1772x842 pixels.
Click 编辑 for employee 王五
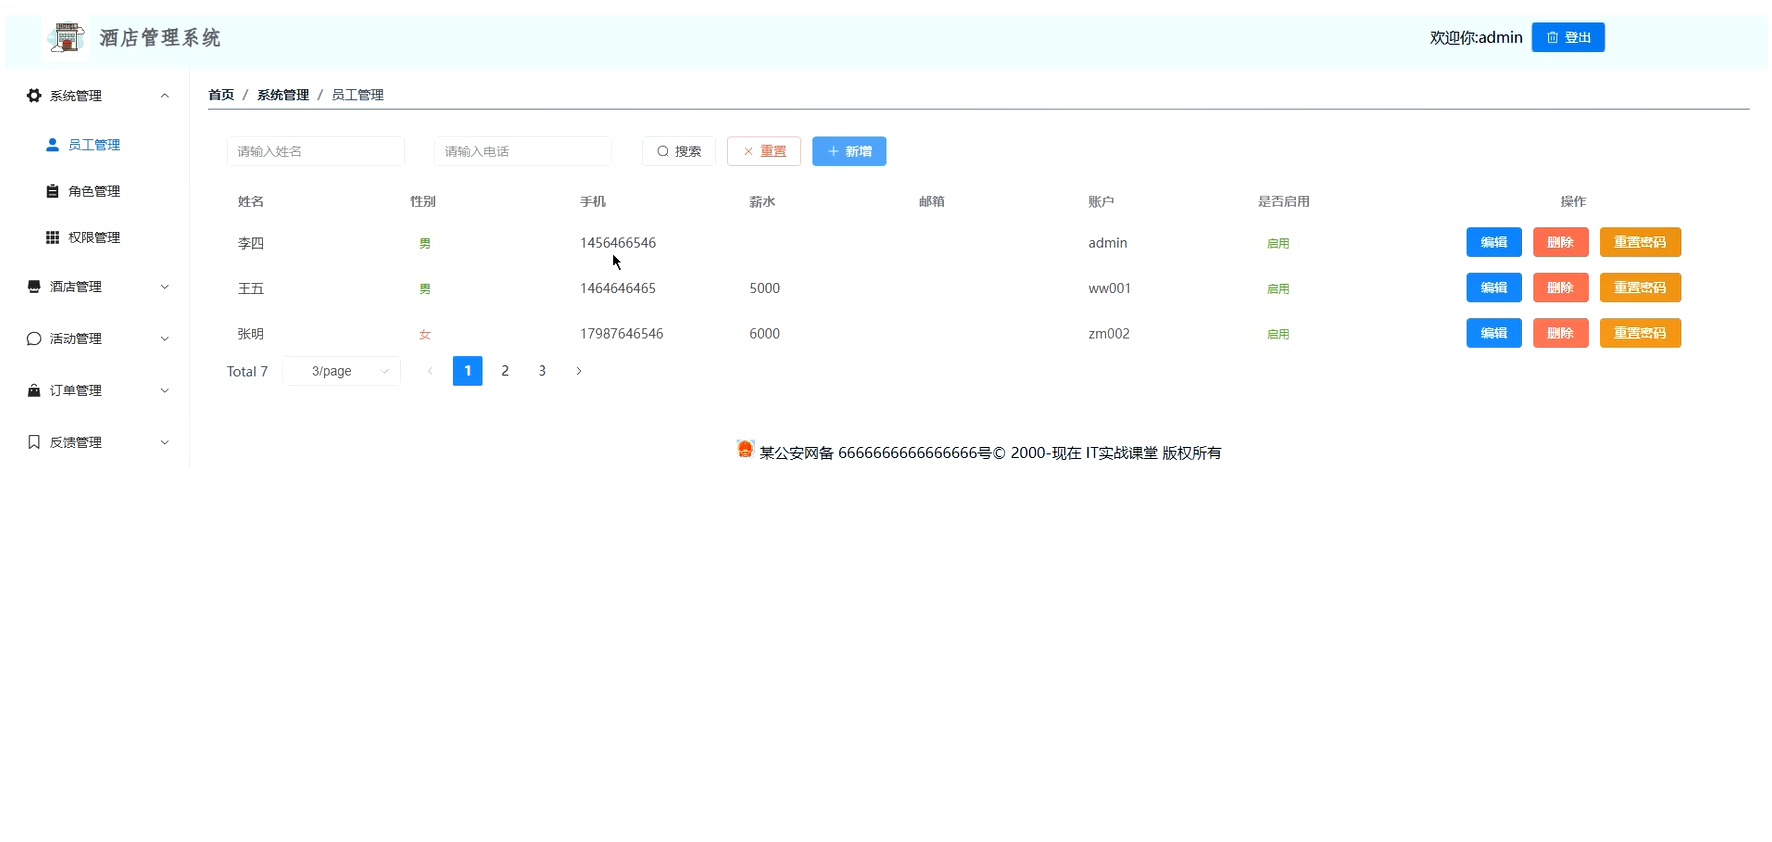(x=1494, y=287)
